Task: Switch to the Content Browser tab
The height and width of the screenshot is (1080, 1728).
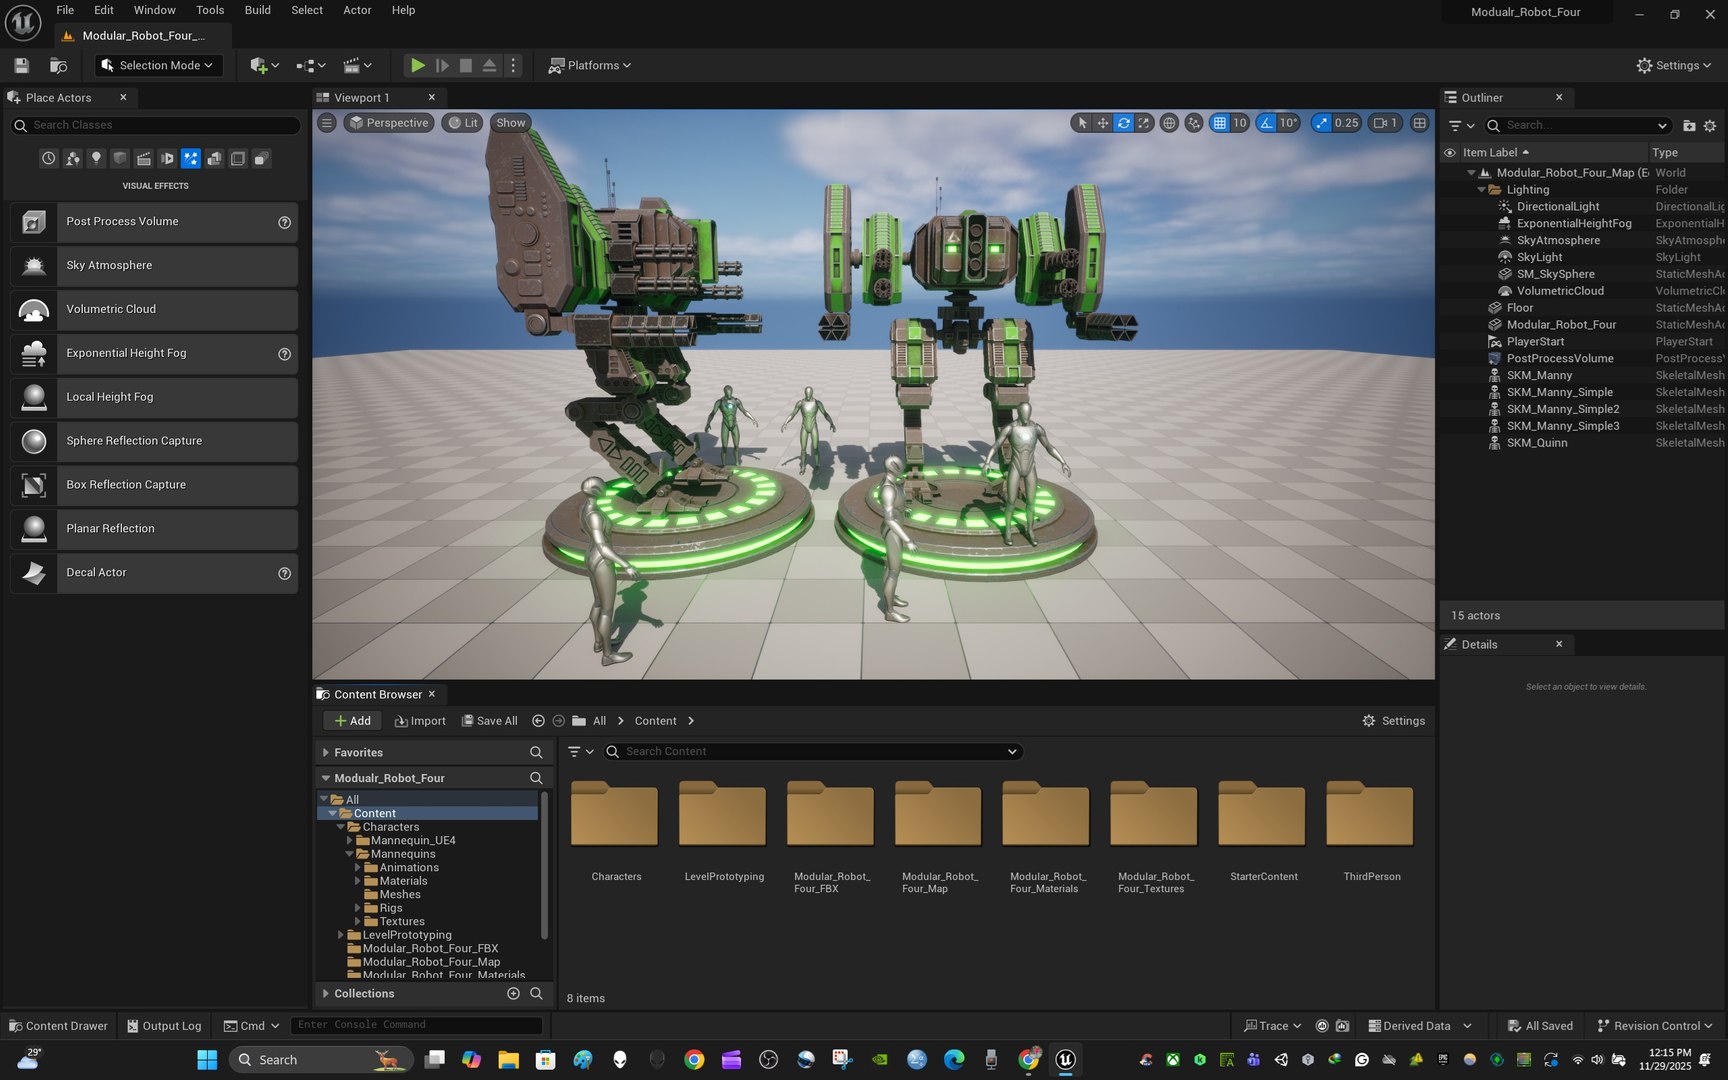Action: point(377,695)
